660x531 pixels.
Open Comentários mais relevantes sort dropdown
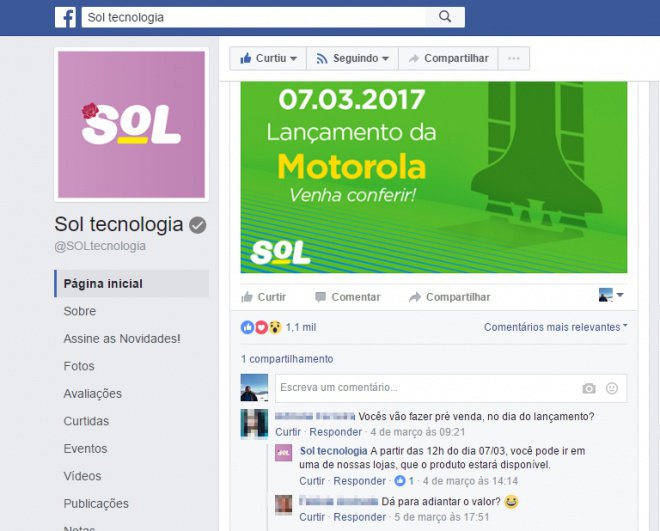555,327
